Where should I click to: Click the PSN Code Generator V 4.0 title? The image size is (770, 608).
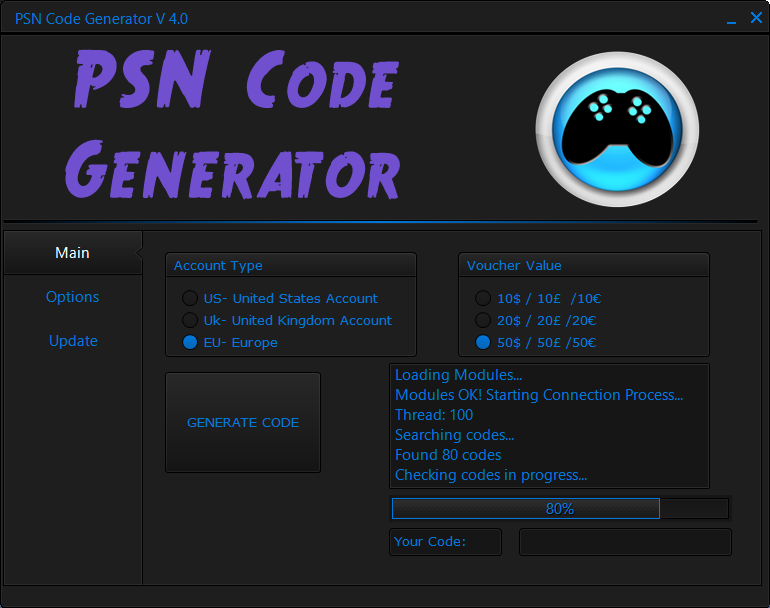[101, 19]
